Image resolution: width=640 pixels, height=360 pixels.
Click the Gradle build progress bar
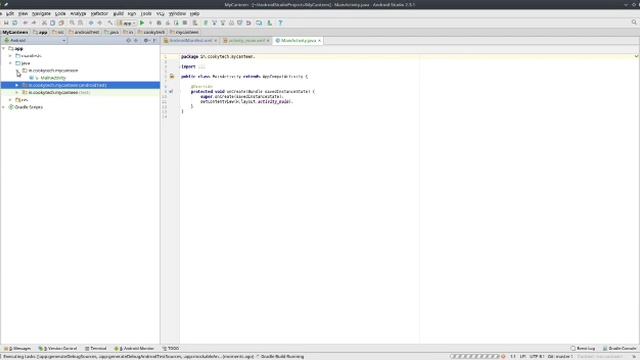click(475, 356)
